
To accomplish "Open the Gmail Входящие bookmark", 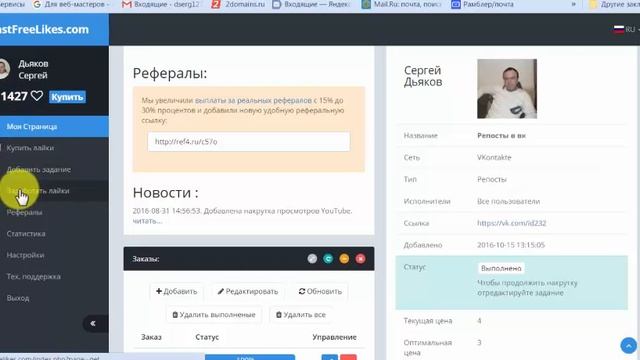I will coord(162,4).
